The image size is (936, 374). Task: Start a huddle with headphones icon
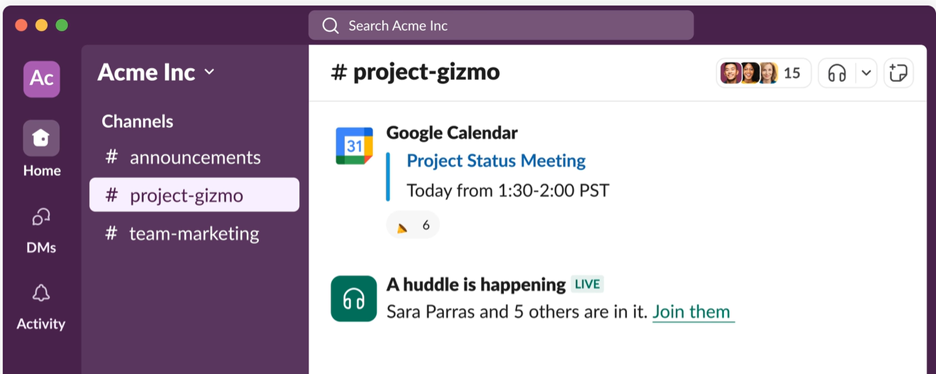(x=837, y=73)
